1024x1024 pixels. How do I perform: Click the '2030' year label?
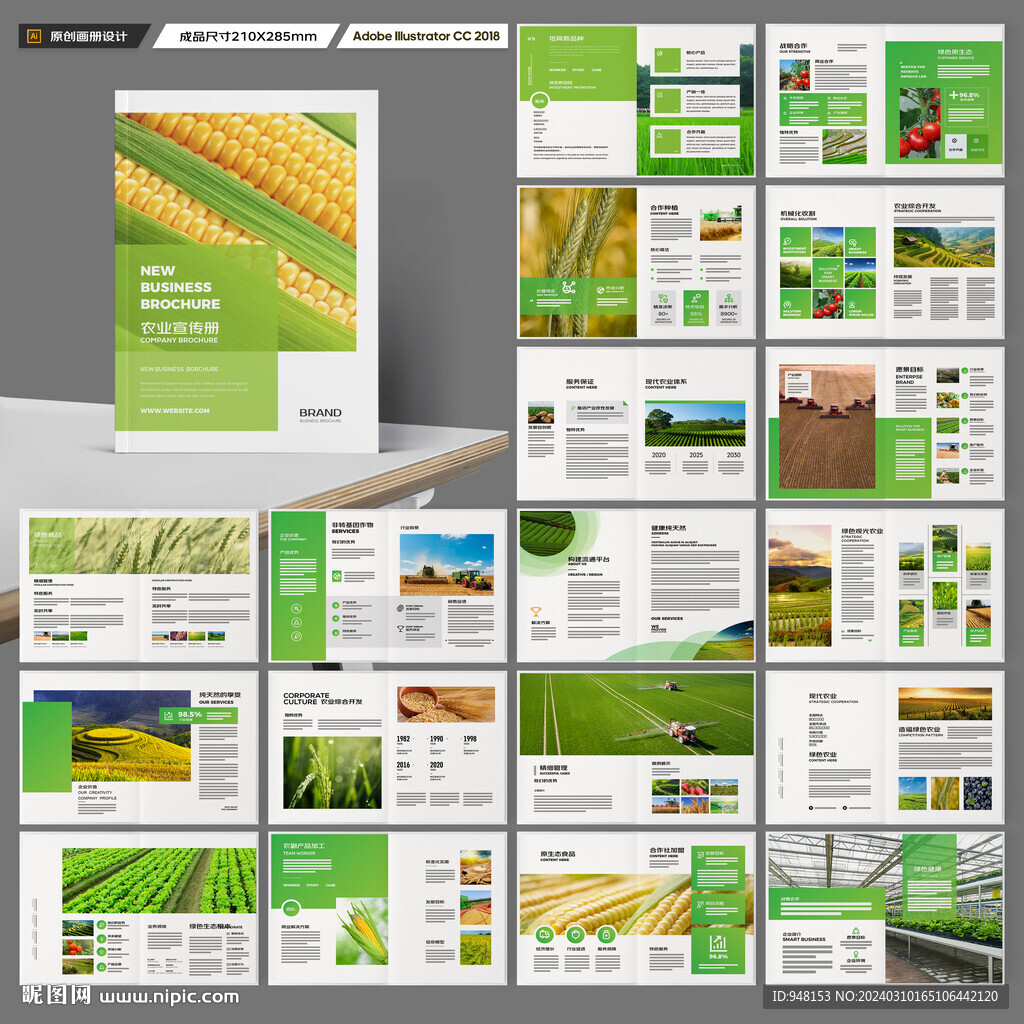(733, 455)
